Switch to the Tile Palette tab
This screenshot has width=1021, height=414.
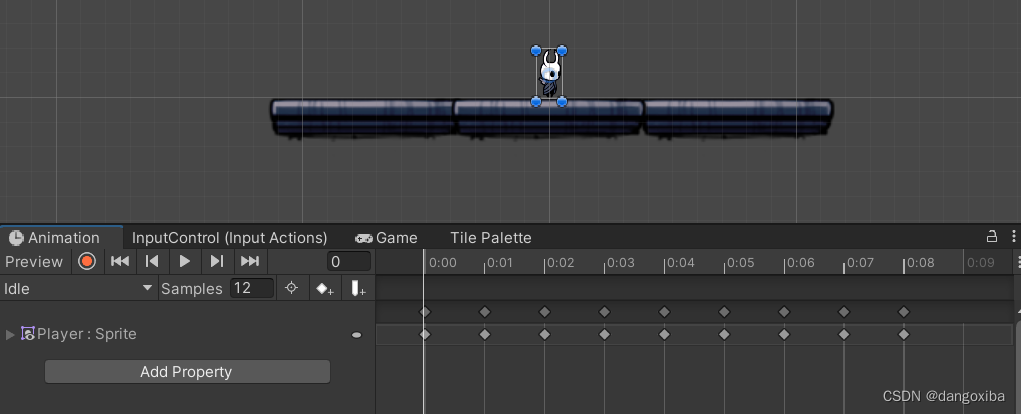coord(491,238)
